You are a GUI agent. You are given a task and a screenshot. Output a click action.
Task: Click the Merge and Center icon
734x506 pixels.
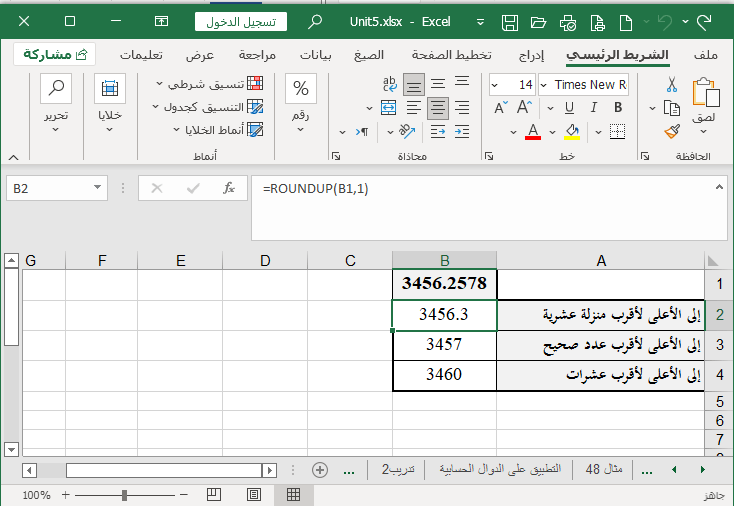pos(389,108)
